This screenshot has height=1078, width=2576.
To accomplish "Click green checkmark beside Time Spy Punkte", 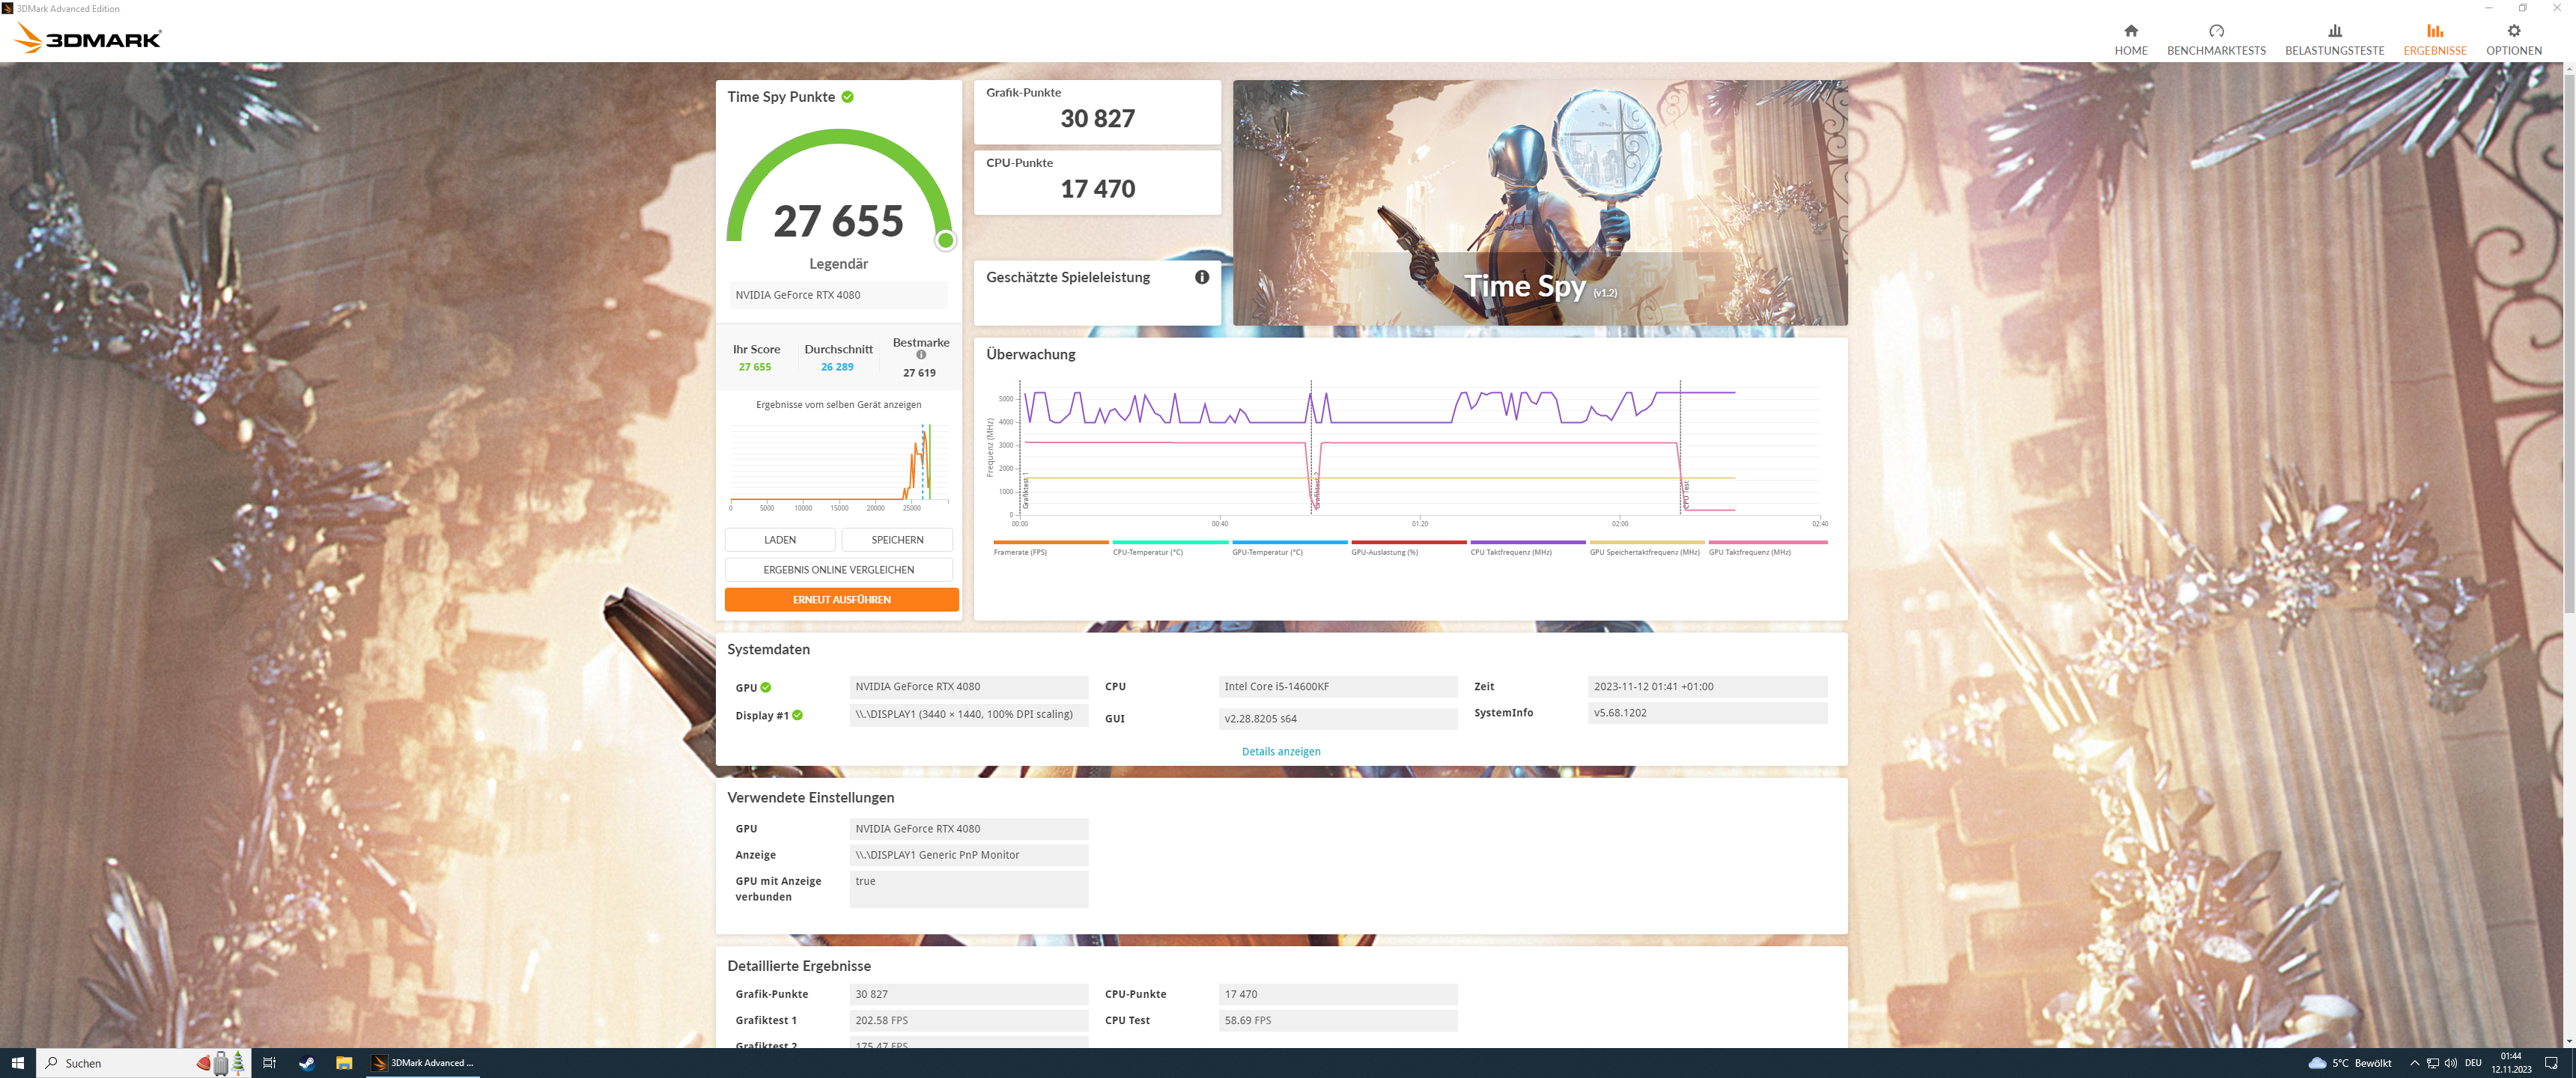I will (847, 97).
